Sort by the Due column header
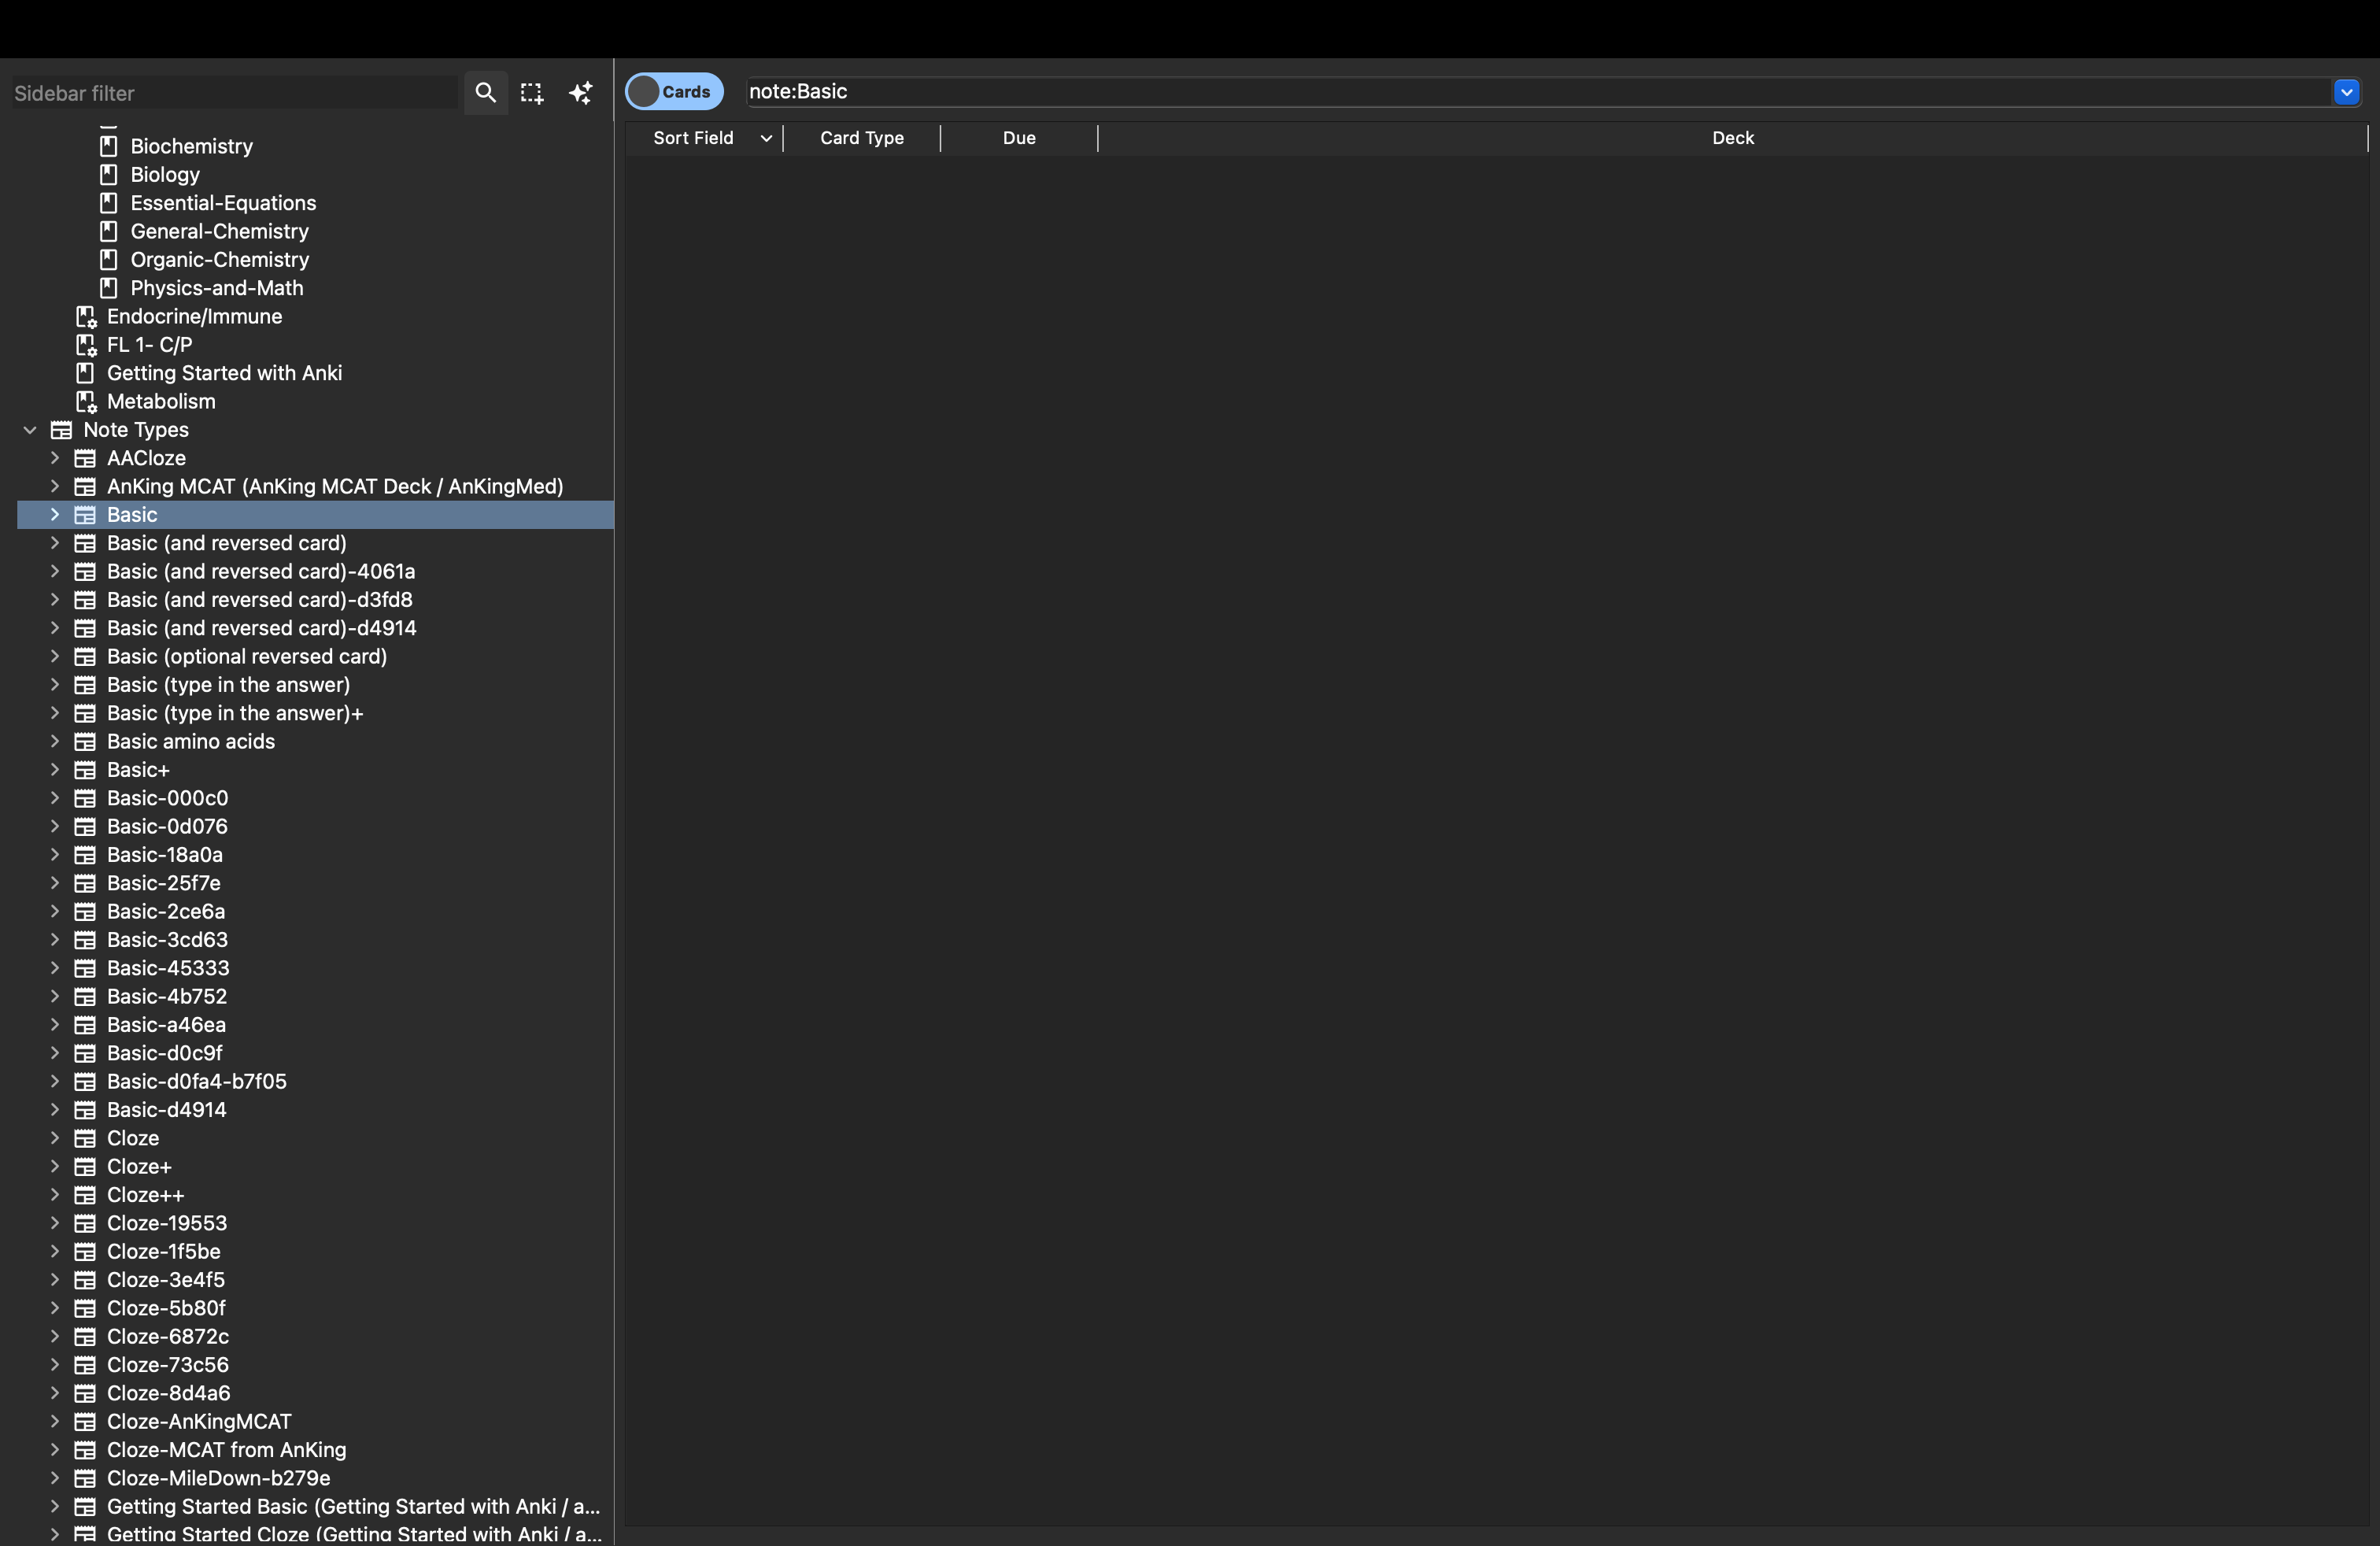This screenshot has width=2380, height=1546. click(1019, 138)
